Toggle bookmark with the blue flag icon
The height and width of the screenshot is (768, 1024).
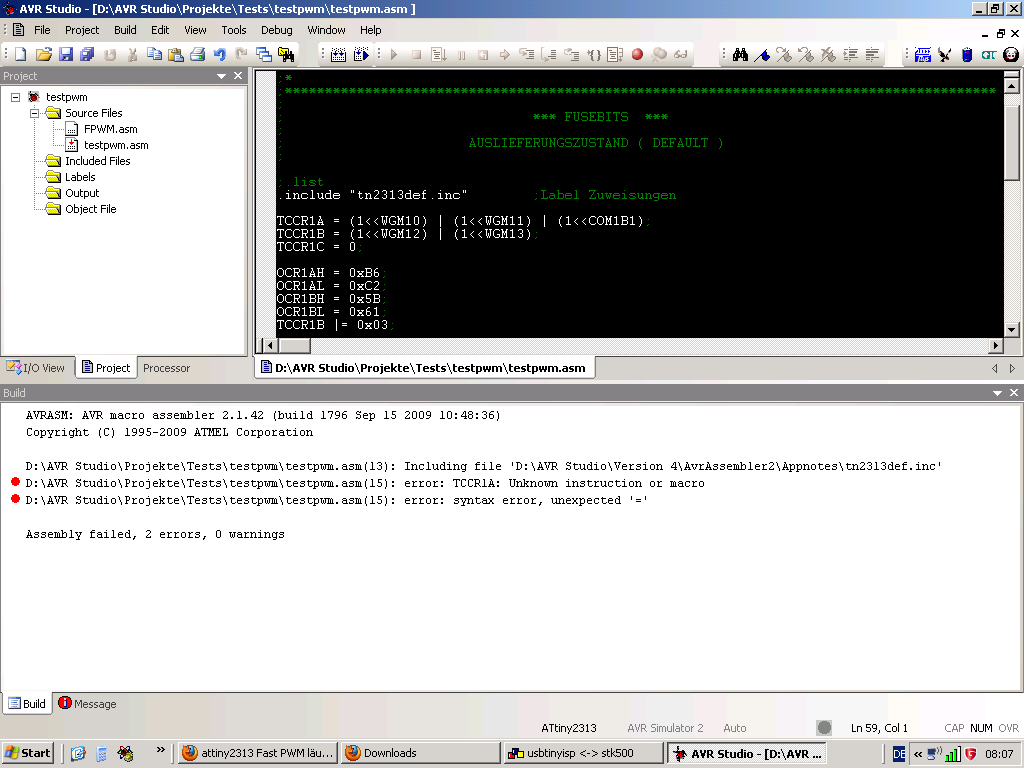[x=762, y=55]
